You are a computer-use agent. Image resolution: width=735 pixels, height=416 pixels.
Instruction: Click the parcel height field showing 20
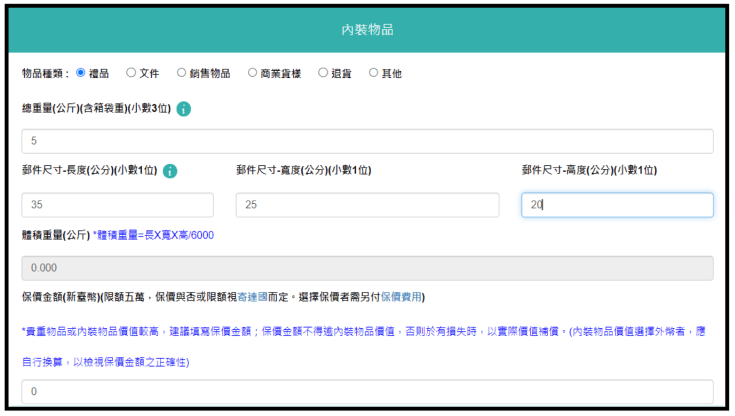[x=616, y=205]
